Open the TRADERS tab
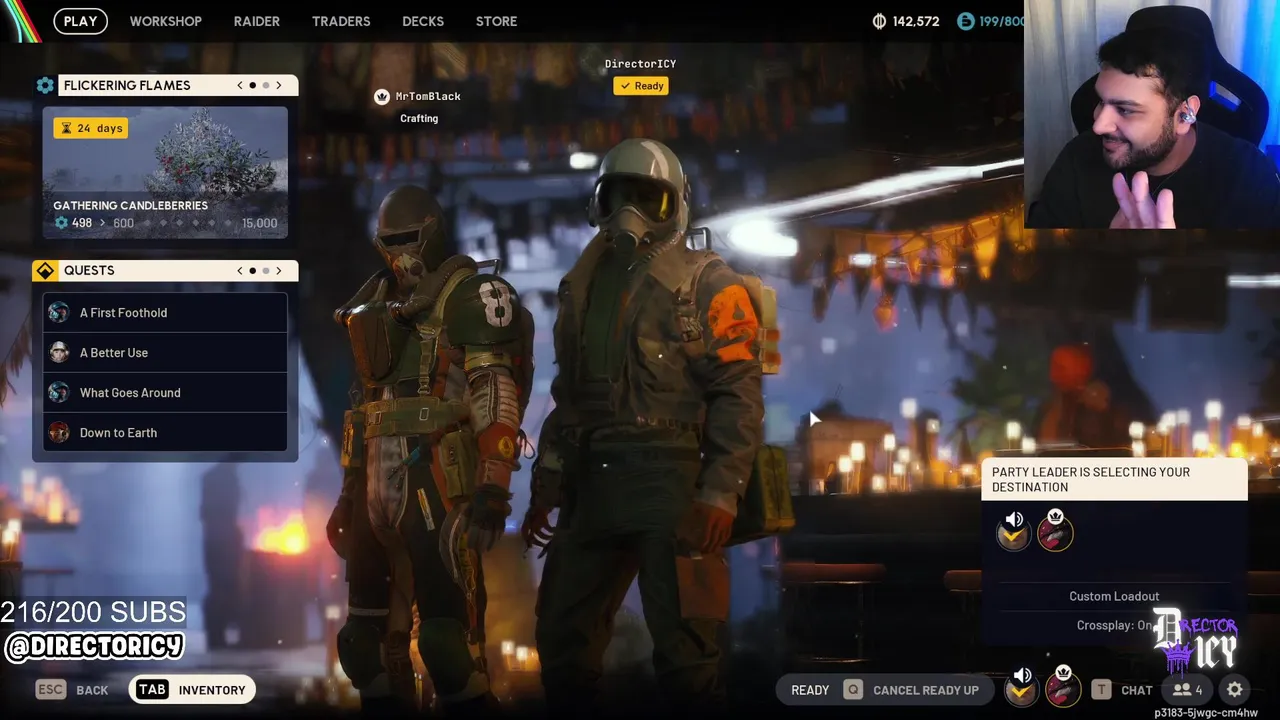This screenshot has width=1280, height=720. [341, 21]
